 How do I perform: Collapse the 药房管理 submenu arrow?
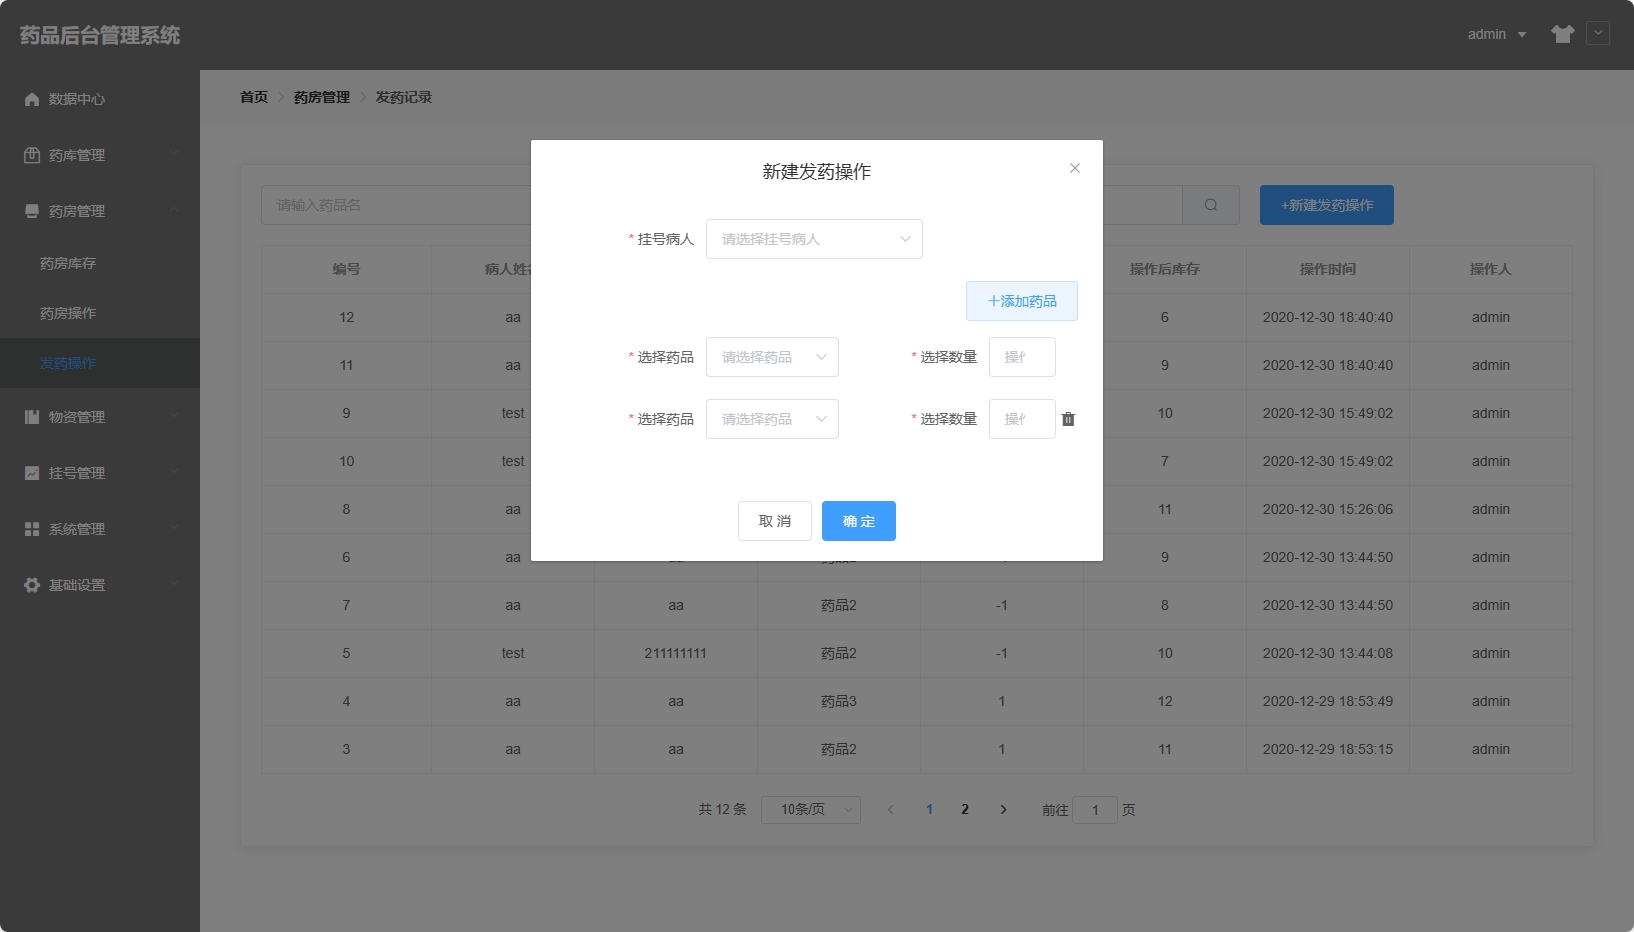175,210
